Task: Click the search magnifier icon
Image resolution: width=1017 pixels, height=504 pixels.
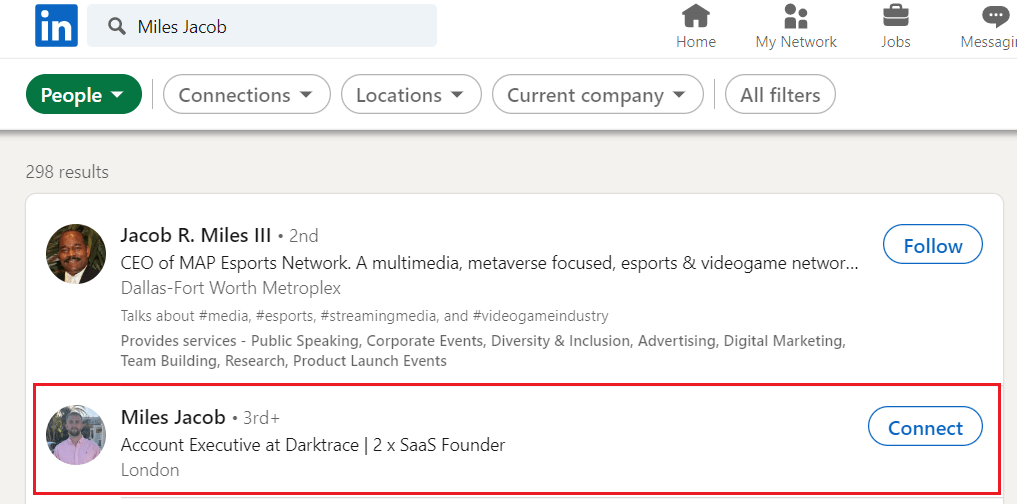Action: tap(117, 27)
